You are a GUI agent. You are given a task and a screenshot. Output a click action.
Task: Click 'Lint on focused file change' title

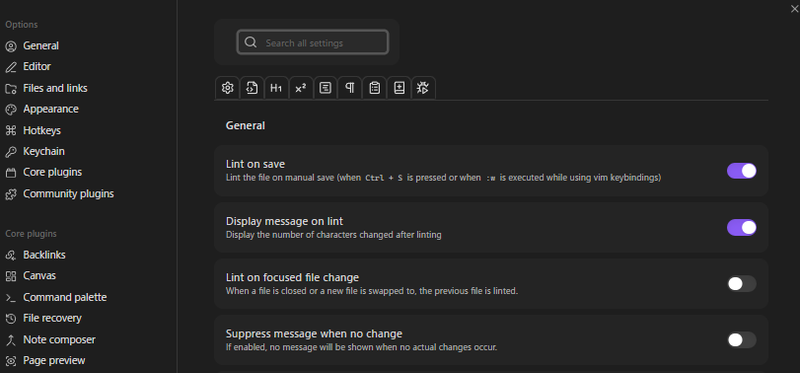[292, 277]
